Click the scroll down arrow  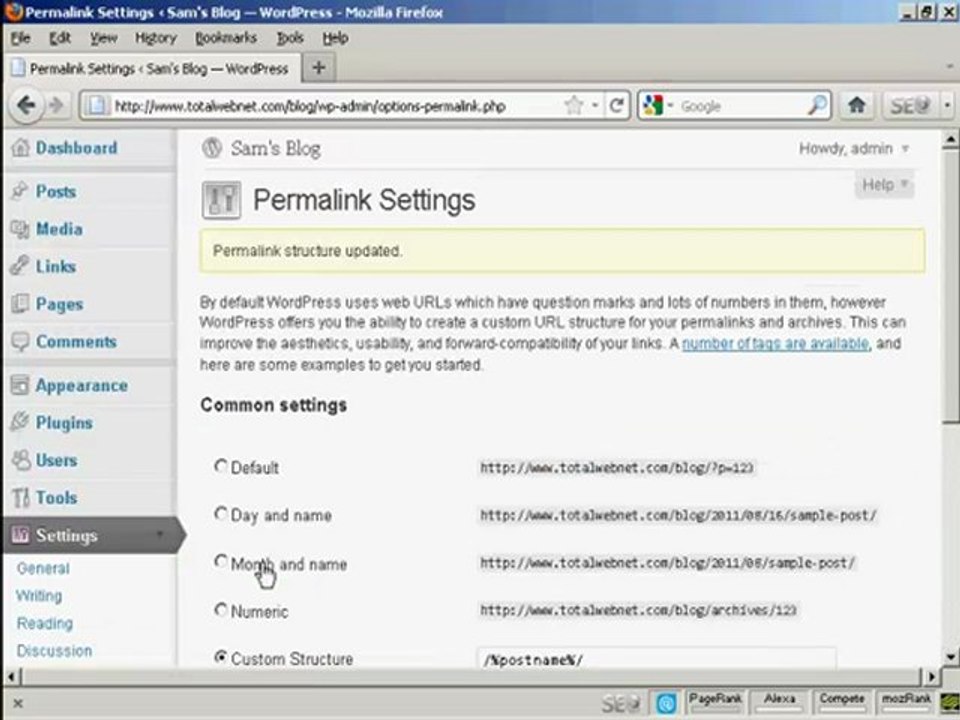click(950, 656)
